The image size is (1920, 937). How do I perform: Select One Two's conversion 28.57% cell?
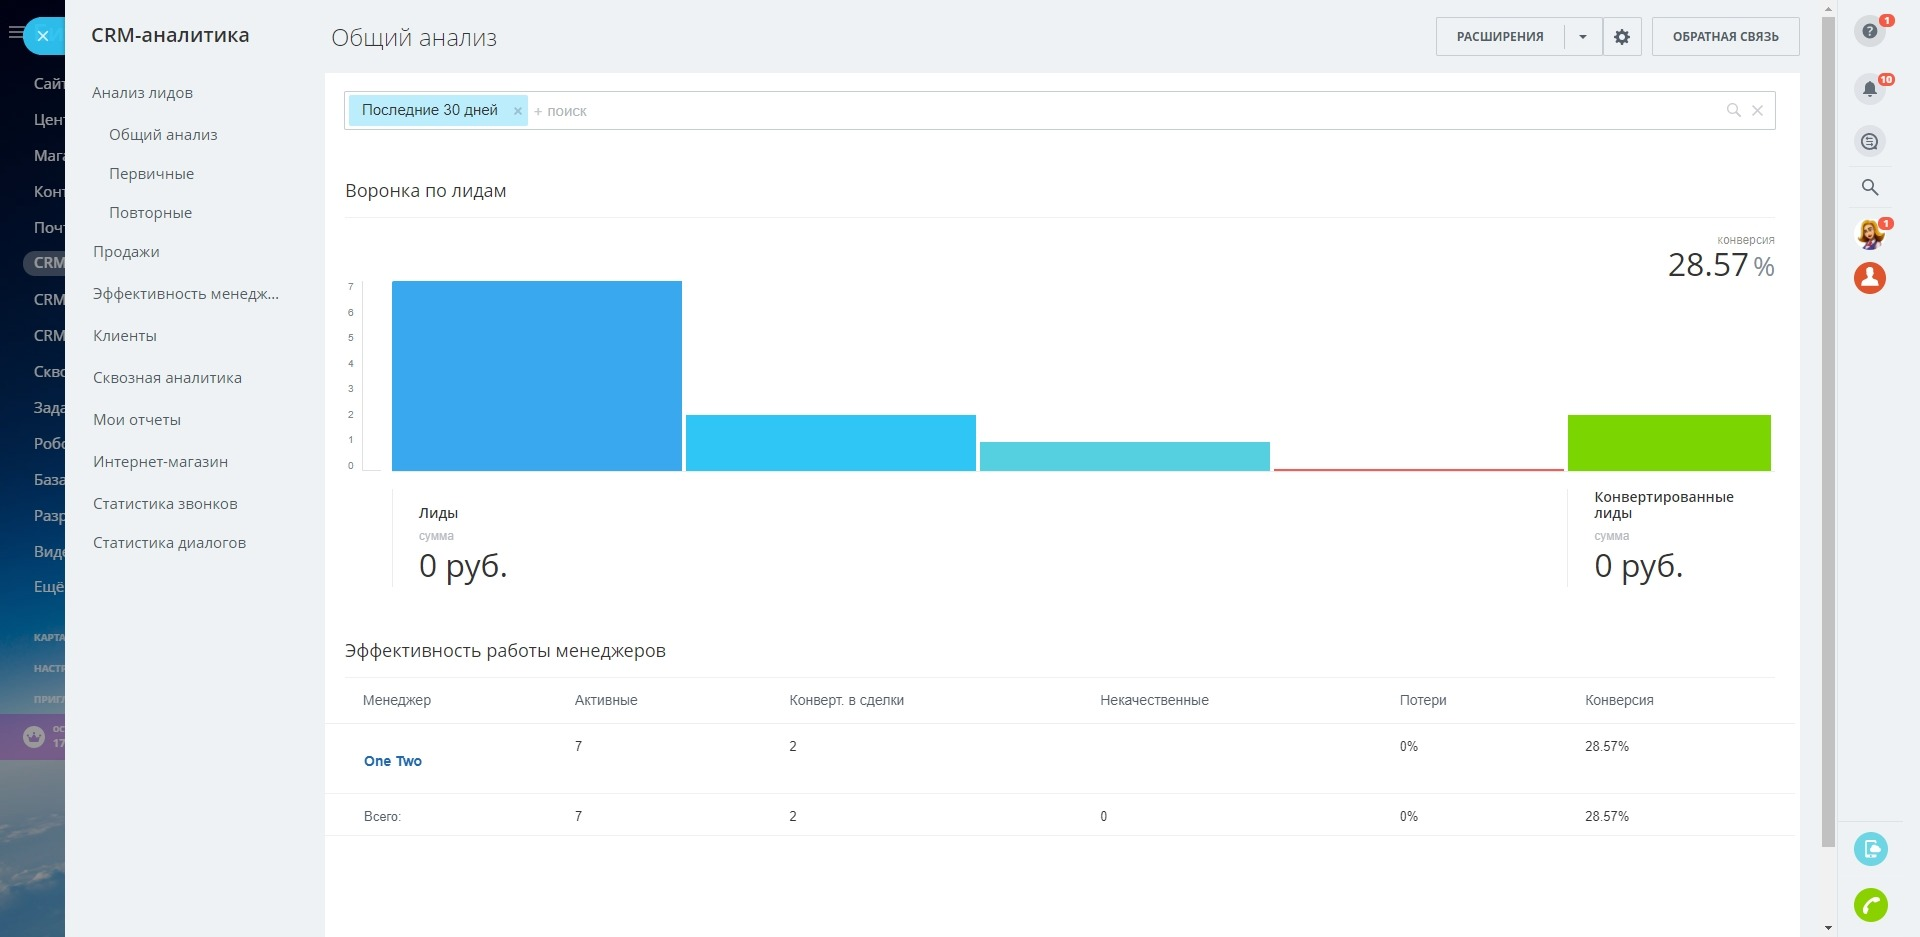[1607, 747]
